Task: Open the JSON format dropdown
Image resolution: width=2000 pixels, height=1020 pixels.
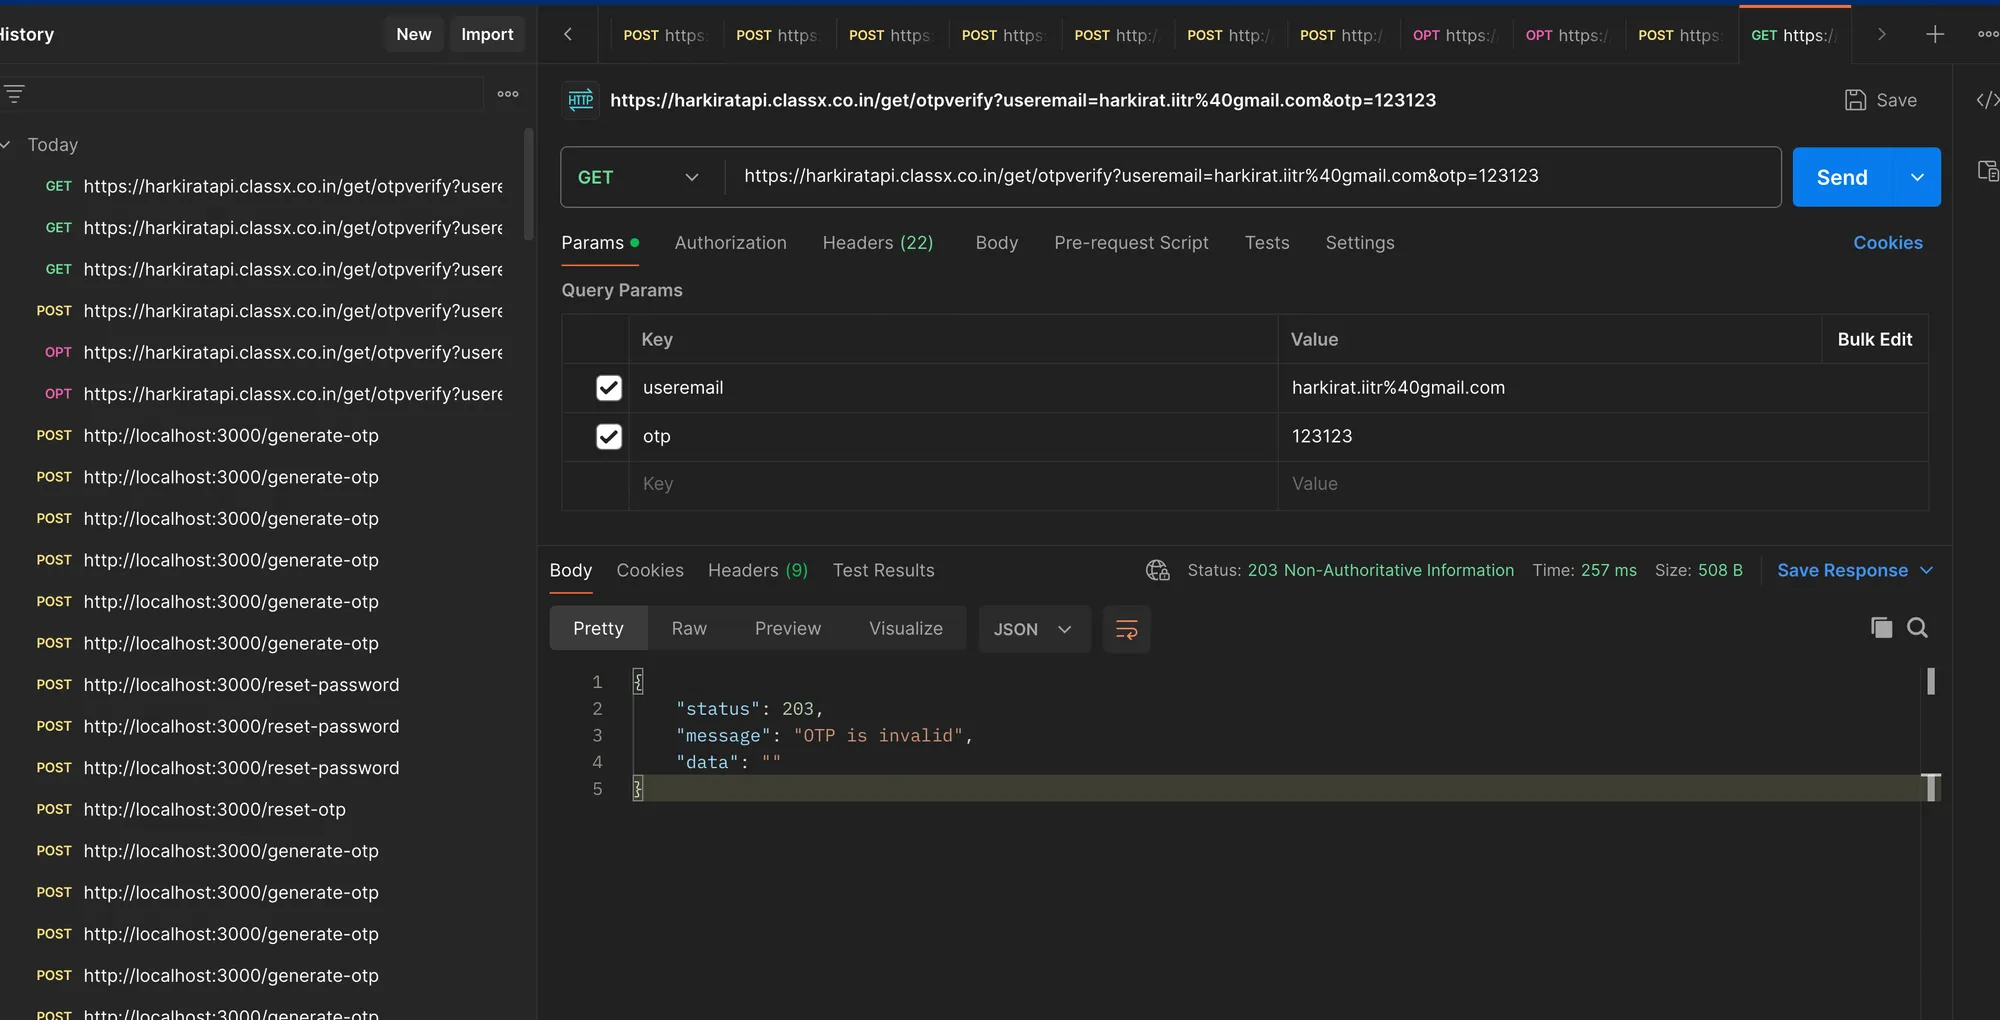Action: [1033, 629]
